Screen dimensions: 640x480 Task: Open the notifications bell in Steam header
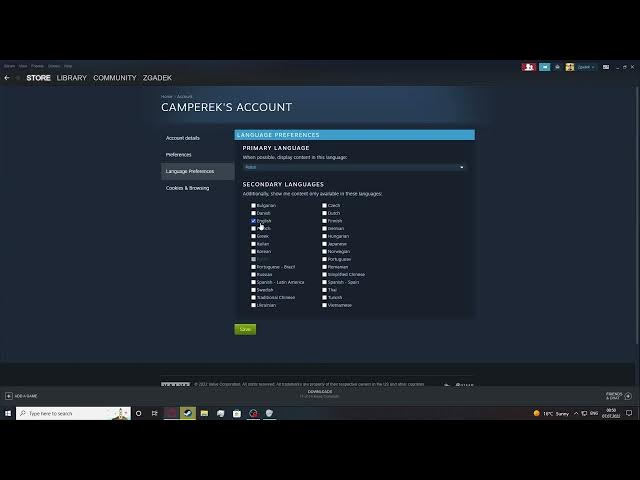tap(557, 67)
